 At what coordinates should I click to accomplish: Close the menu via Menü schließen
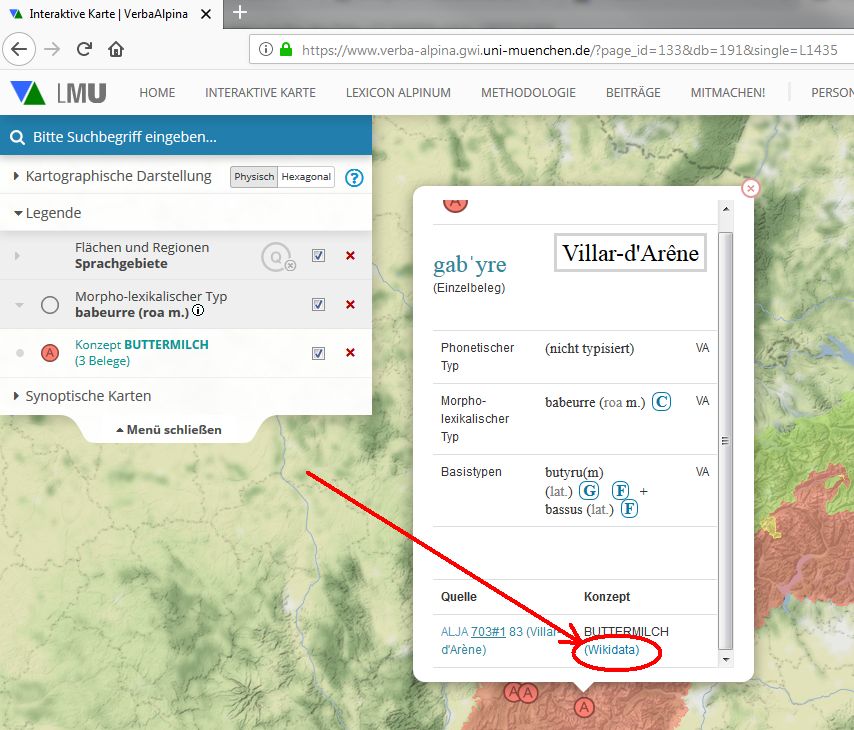pos(169,430)
